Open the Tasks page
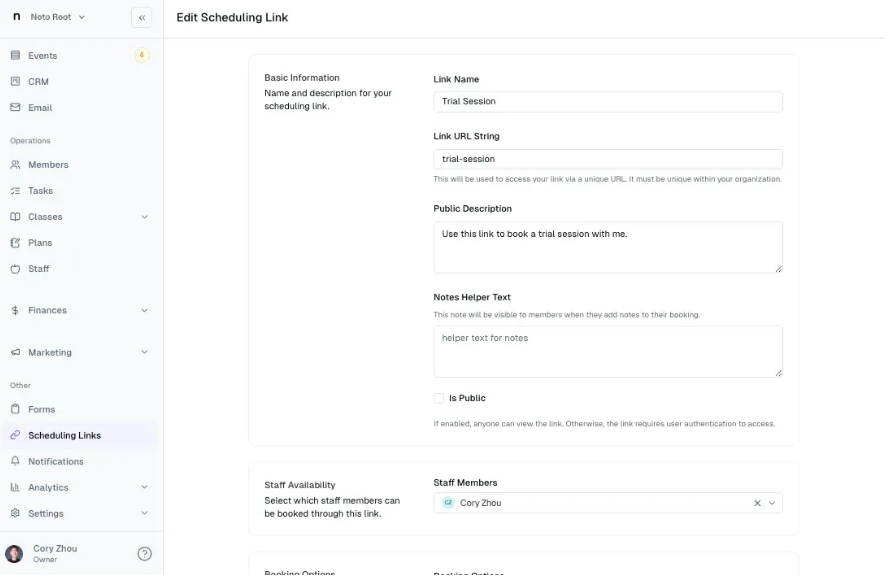This screenshot has width=887, height=577. (x=80, y=191)
